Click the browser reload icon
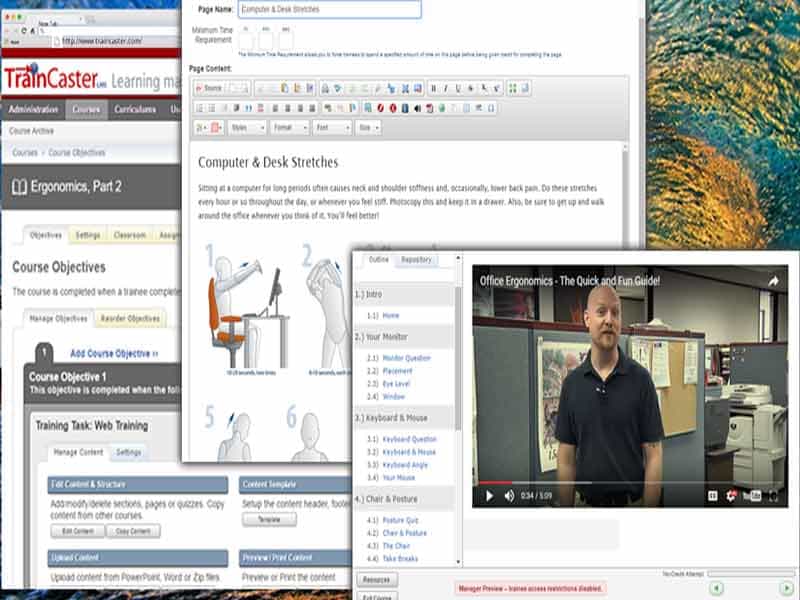This screenshot has width=800, height=600. pos(23,31)
